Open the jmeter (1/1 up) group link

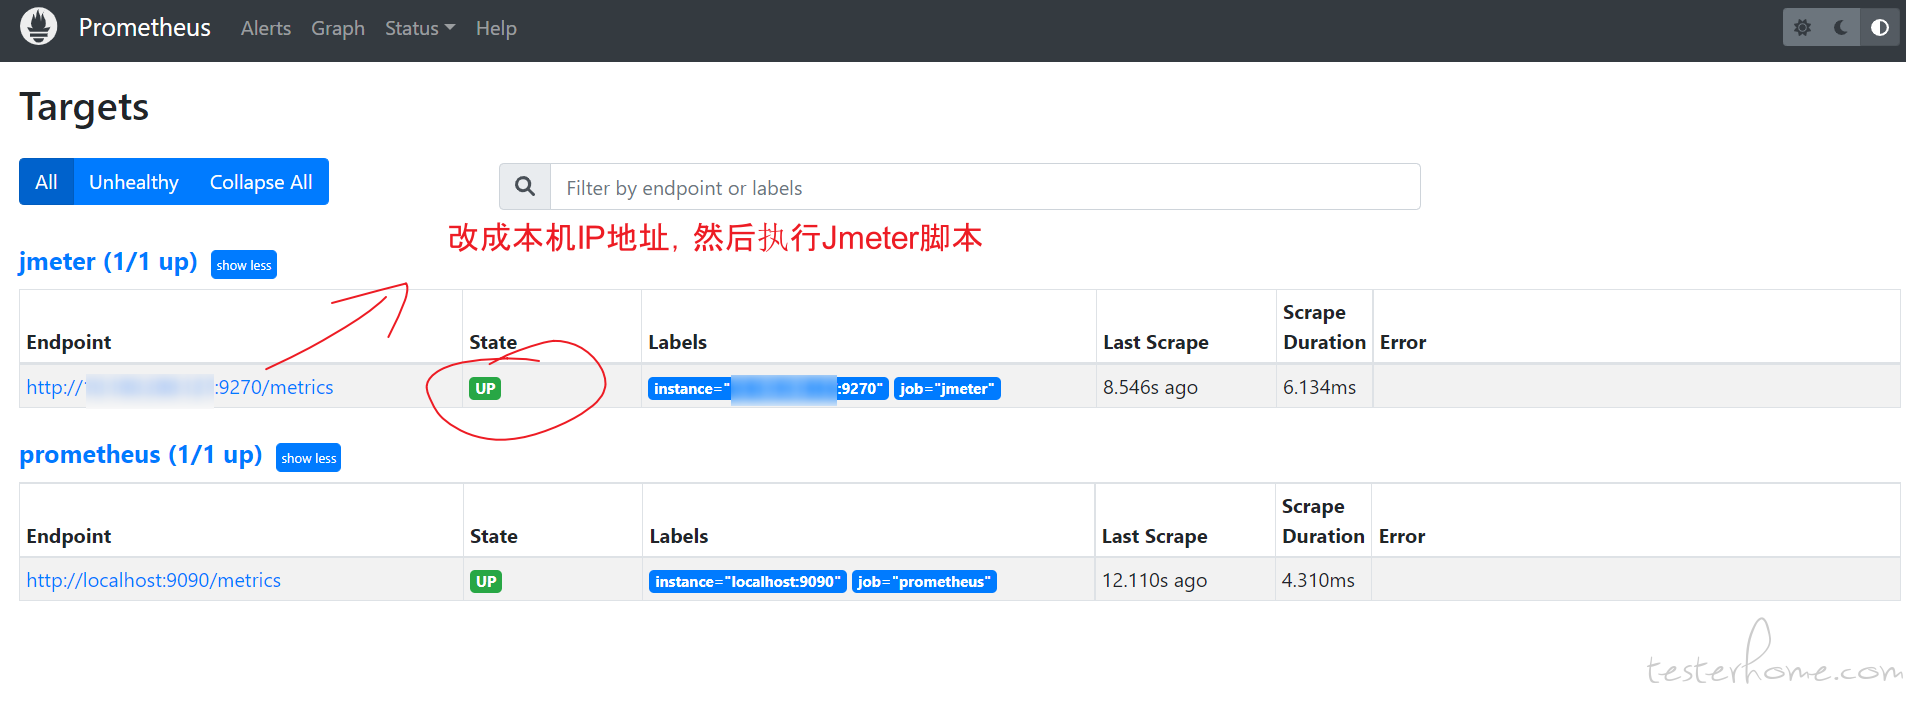click(108, 262)
